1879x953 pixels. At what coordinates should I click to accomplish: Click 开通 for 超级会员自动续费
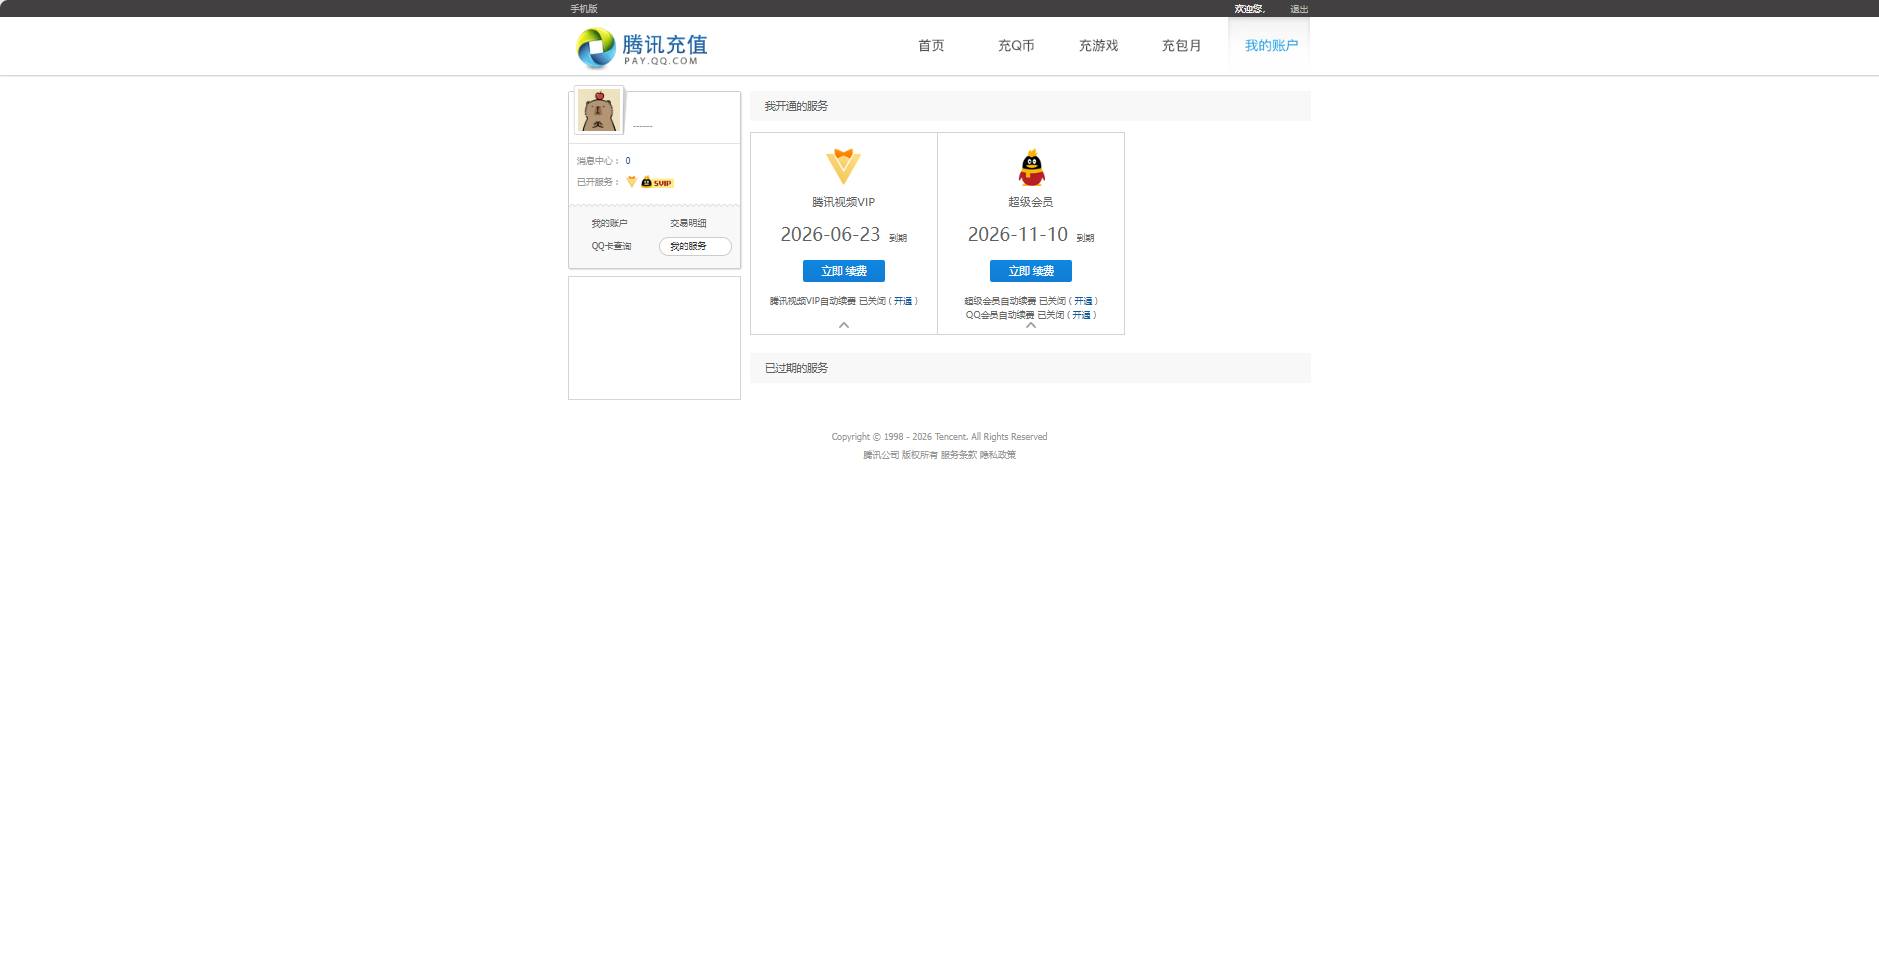(1083, 301)
